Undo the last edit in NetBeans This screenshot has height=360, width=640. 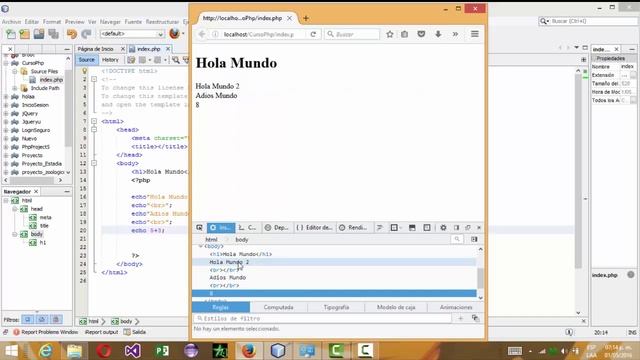72,34
